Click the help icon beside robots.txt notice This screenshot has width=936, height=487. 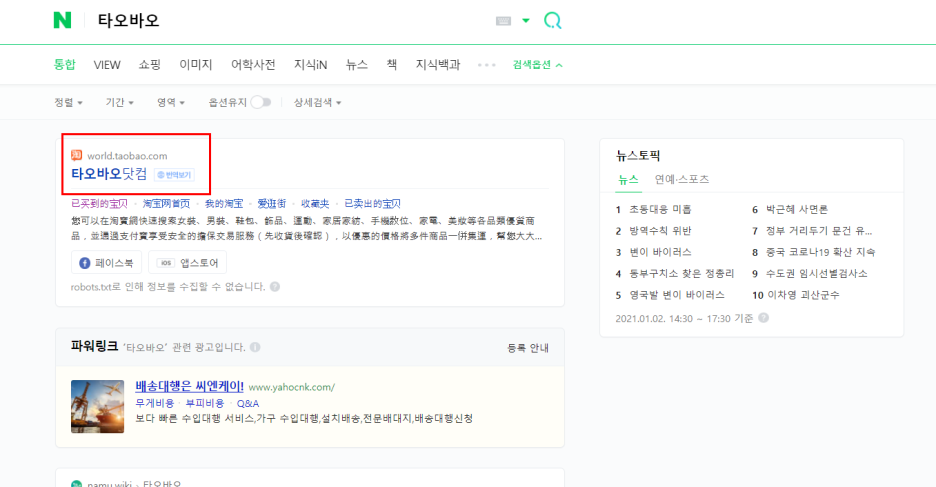[x=275, y=286]
